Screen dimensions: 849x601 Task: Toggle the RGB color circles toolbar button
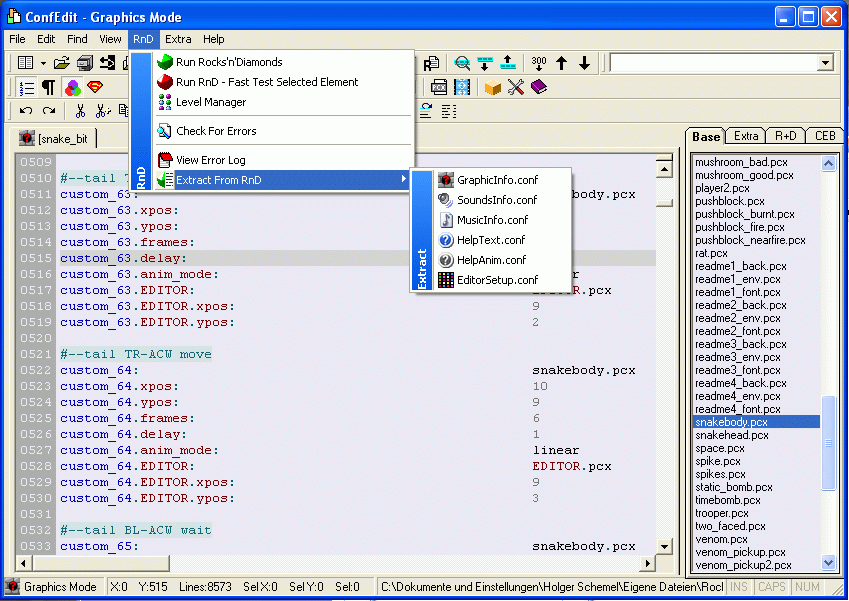pyautogui.click(x=72, y=87)
